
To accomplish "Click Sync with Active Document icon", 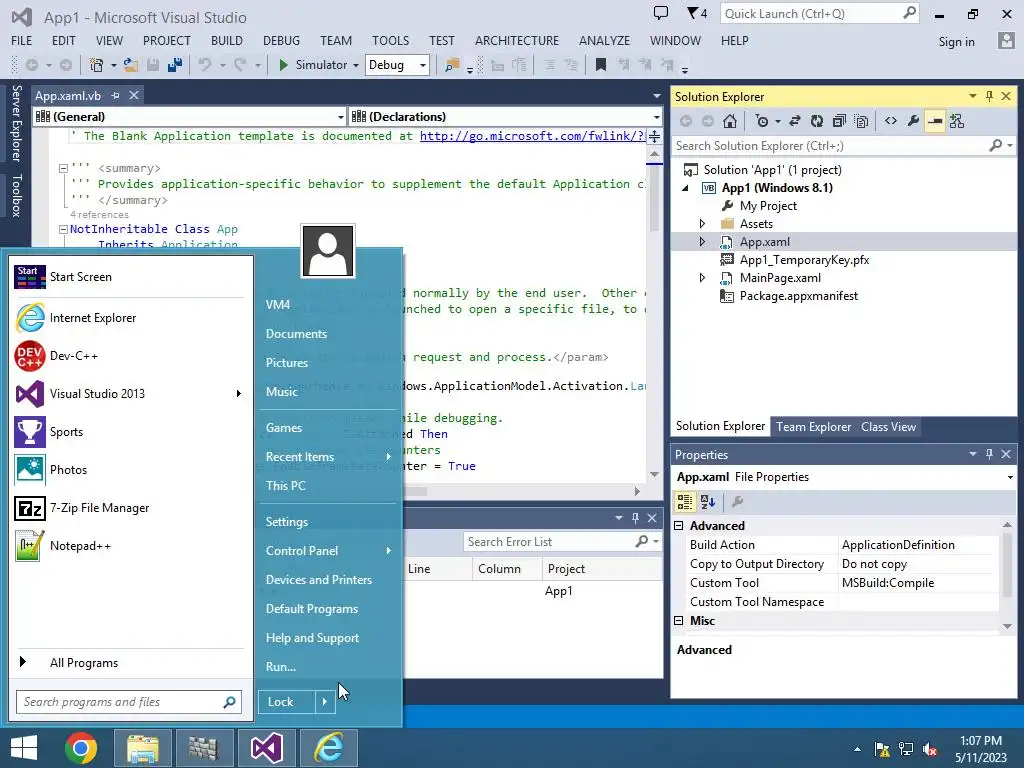I will pyautogui.click(x=795, y=121).
